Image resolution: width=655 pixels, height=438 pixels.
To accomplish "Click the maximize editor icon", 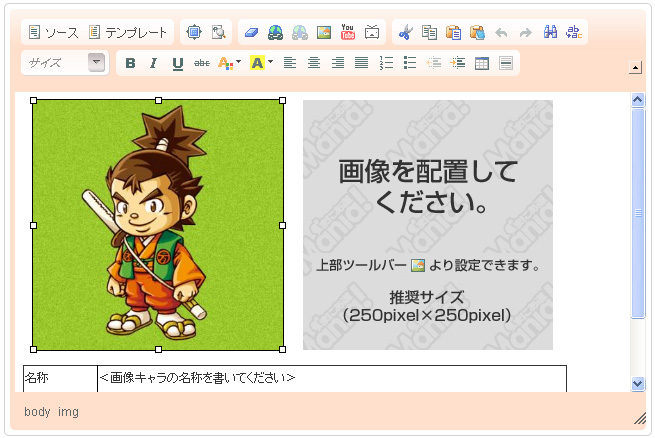I will (x=194, y=33).
